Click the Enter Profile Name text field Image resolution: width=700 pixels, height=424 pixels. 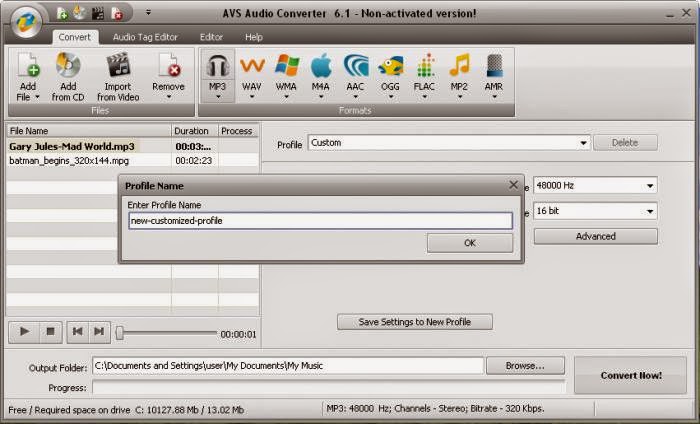pos(321,221)
